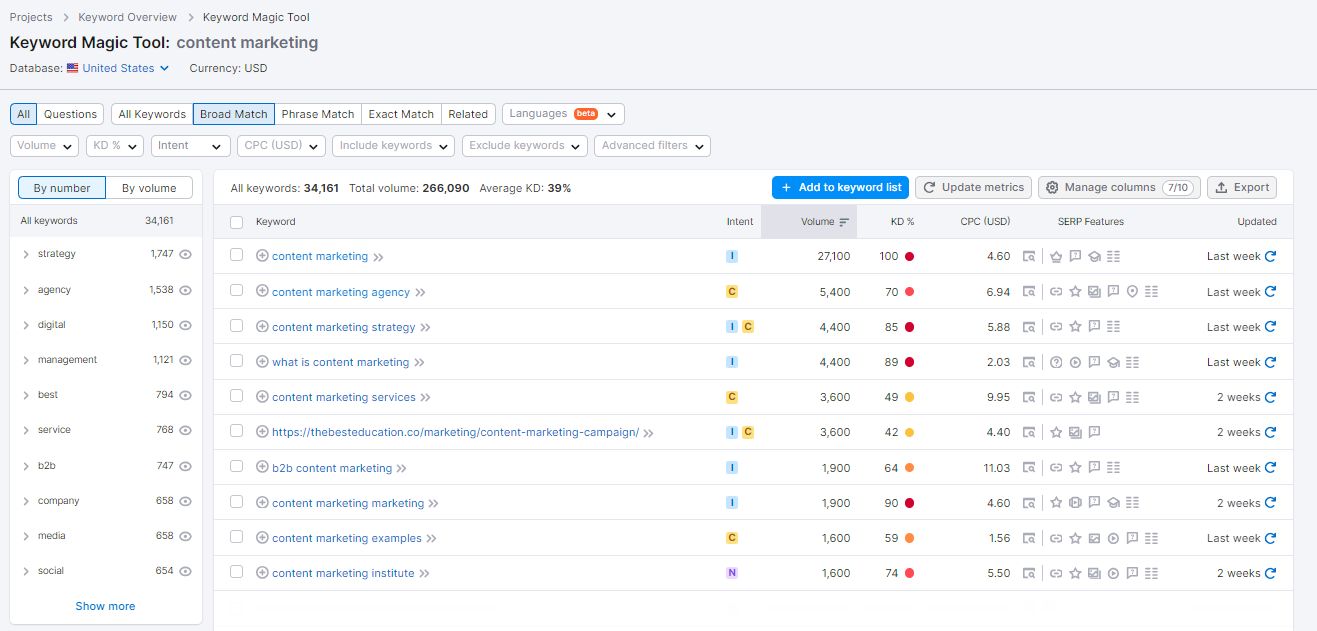The width and height of the screenshot is (1317, 631).
Task: Toggle eye icon for digital group
Action: point(185,325)
